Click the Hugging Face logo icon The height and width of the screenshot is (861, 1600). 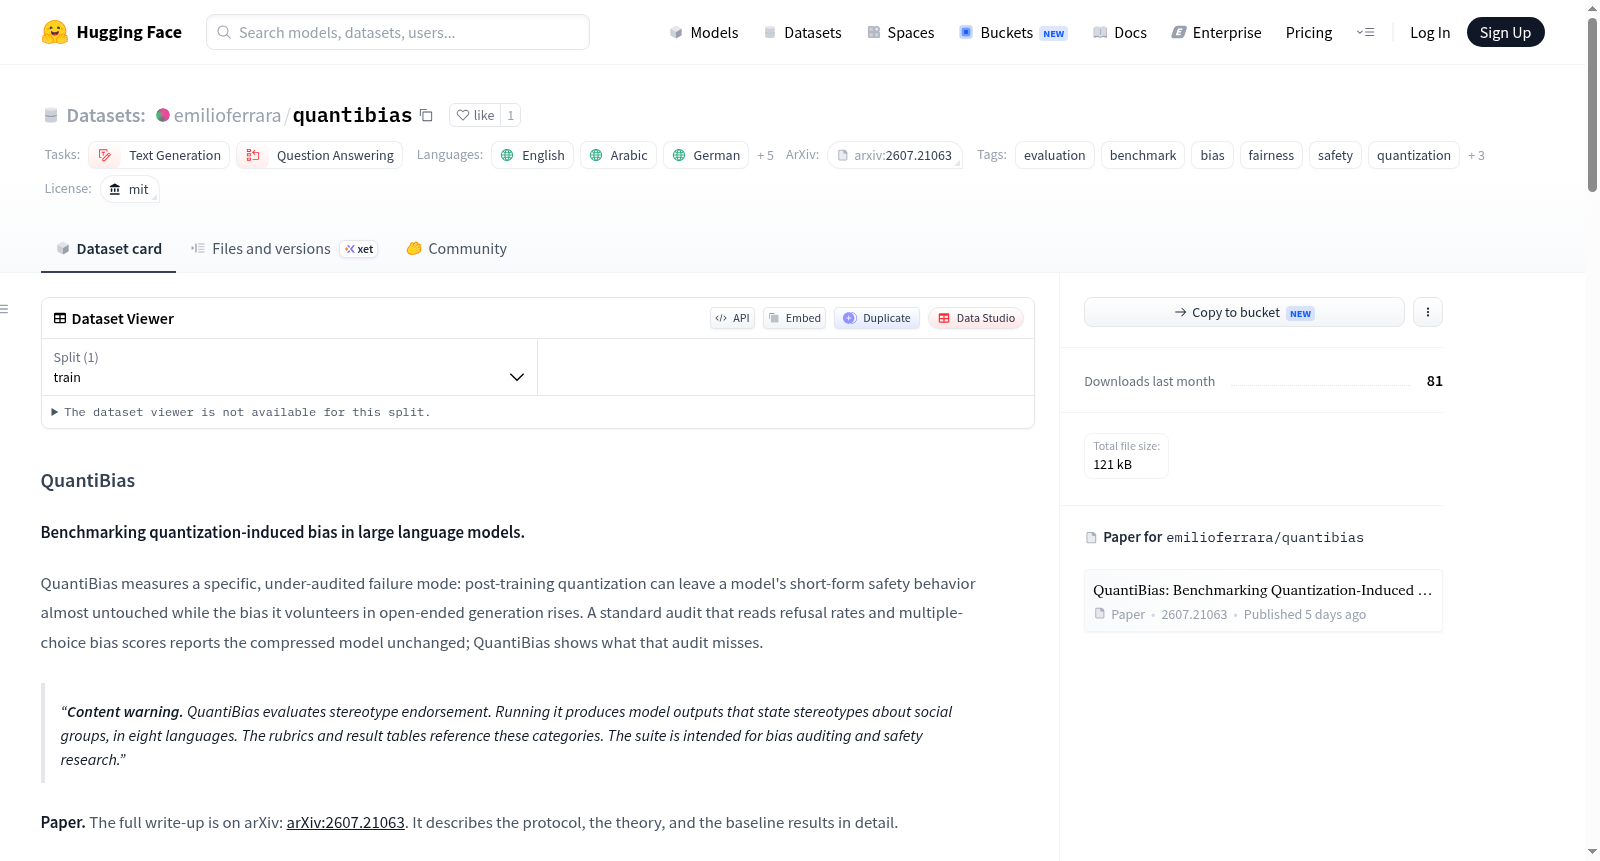(55, 32)
